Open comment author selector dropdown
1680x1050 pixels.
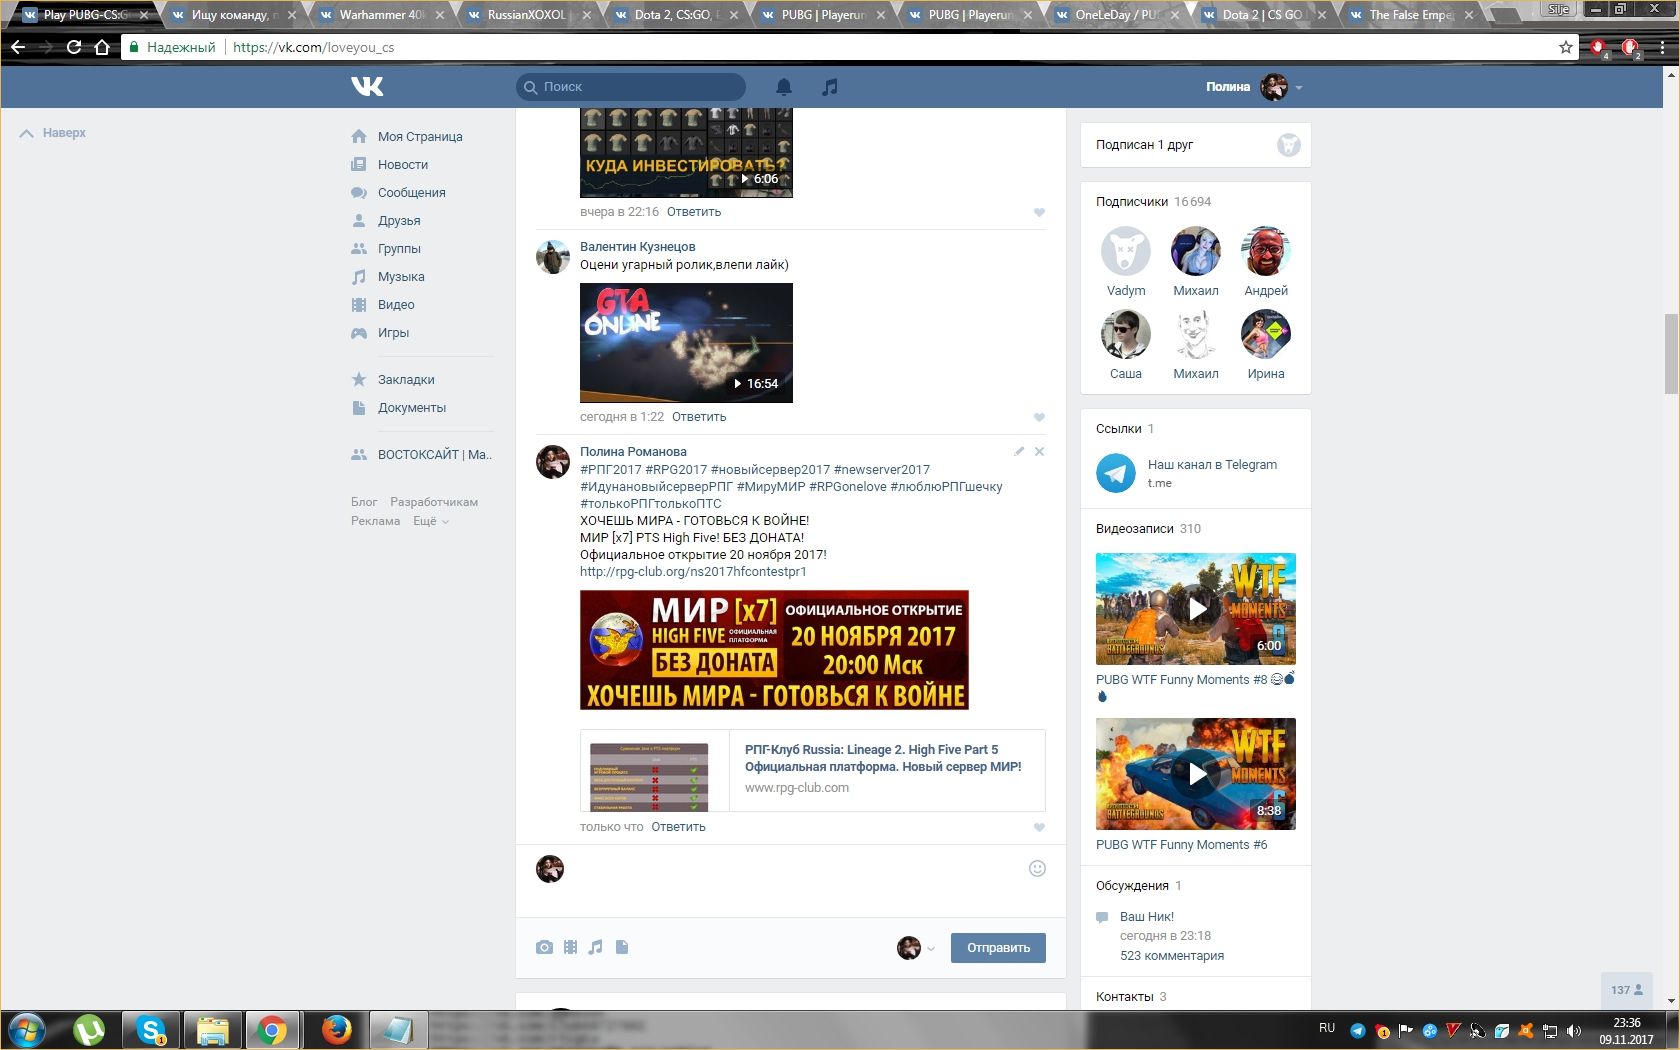(916, 948)
